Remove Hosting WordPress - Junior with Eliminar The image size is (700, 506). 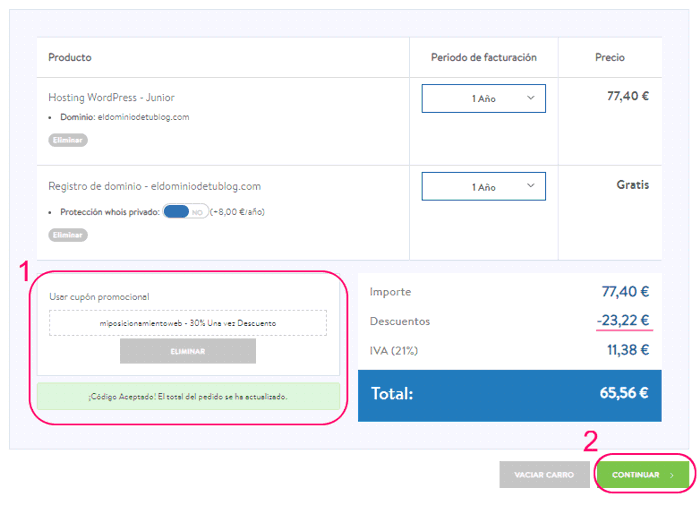[68, 140]
